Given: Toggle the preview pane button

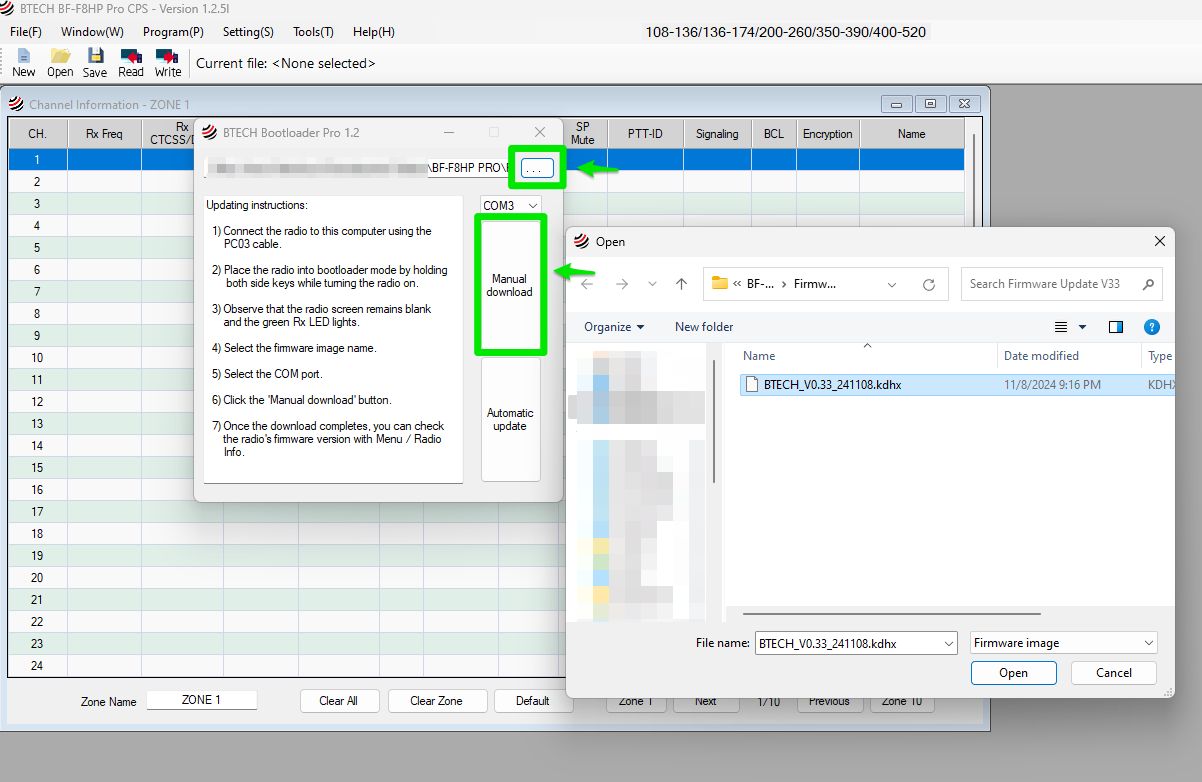Looking at the screenshot, I should point(1116,327).
